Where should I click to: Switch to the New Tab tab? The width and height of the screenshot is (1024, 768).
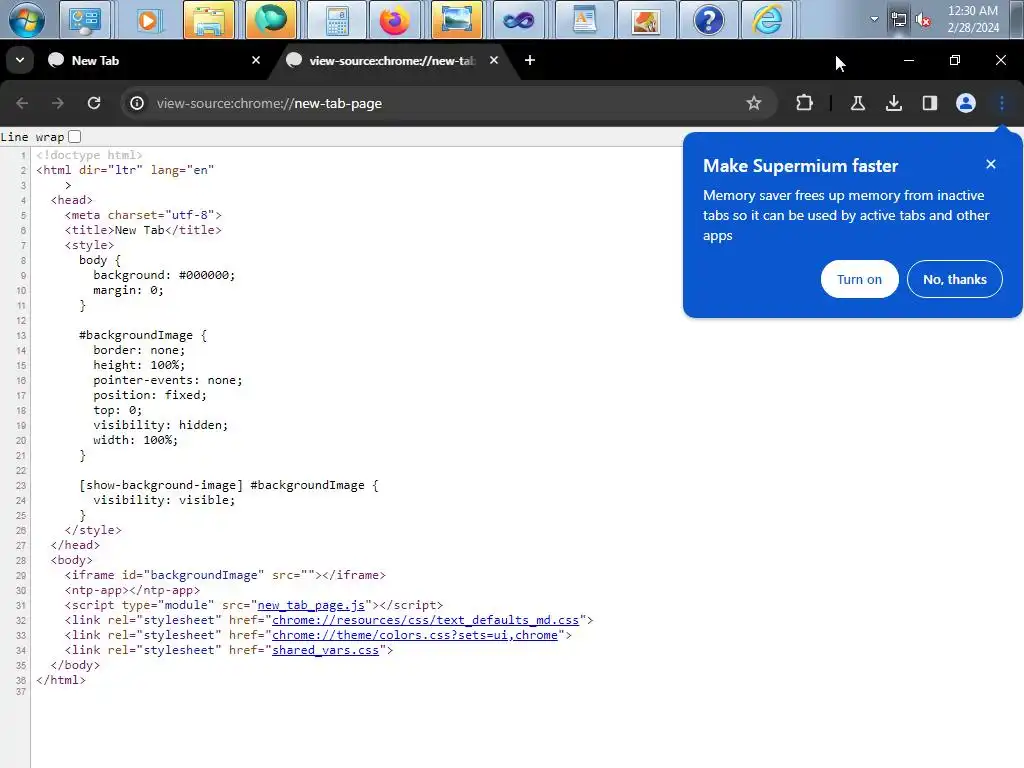149,60
